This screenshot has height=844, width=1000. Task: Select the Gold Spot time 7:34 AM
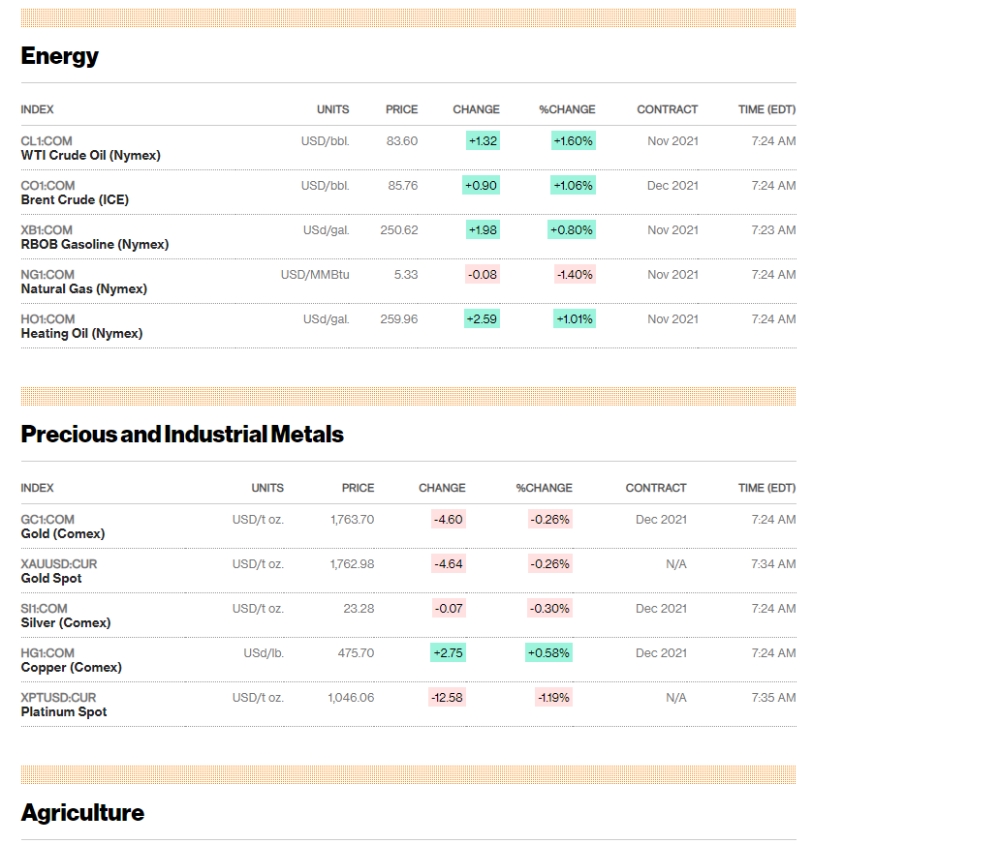click(774, 565)
